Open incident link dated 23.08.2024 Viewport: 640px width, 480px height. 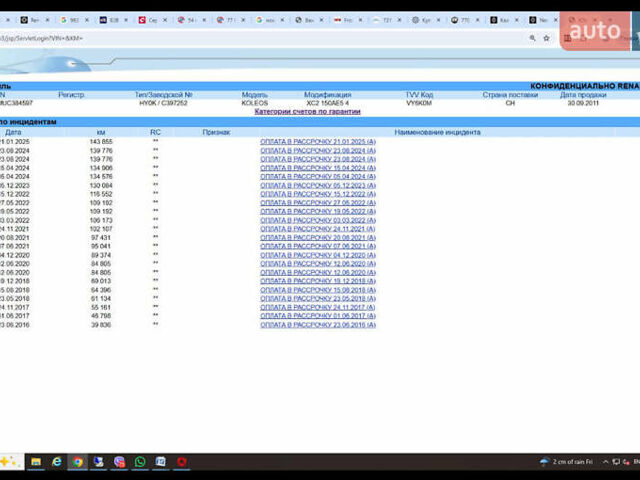point(318,151)
